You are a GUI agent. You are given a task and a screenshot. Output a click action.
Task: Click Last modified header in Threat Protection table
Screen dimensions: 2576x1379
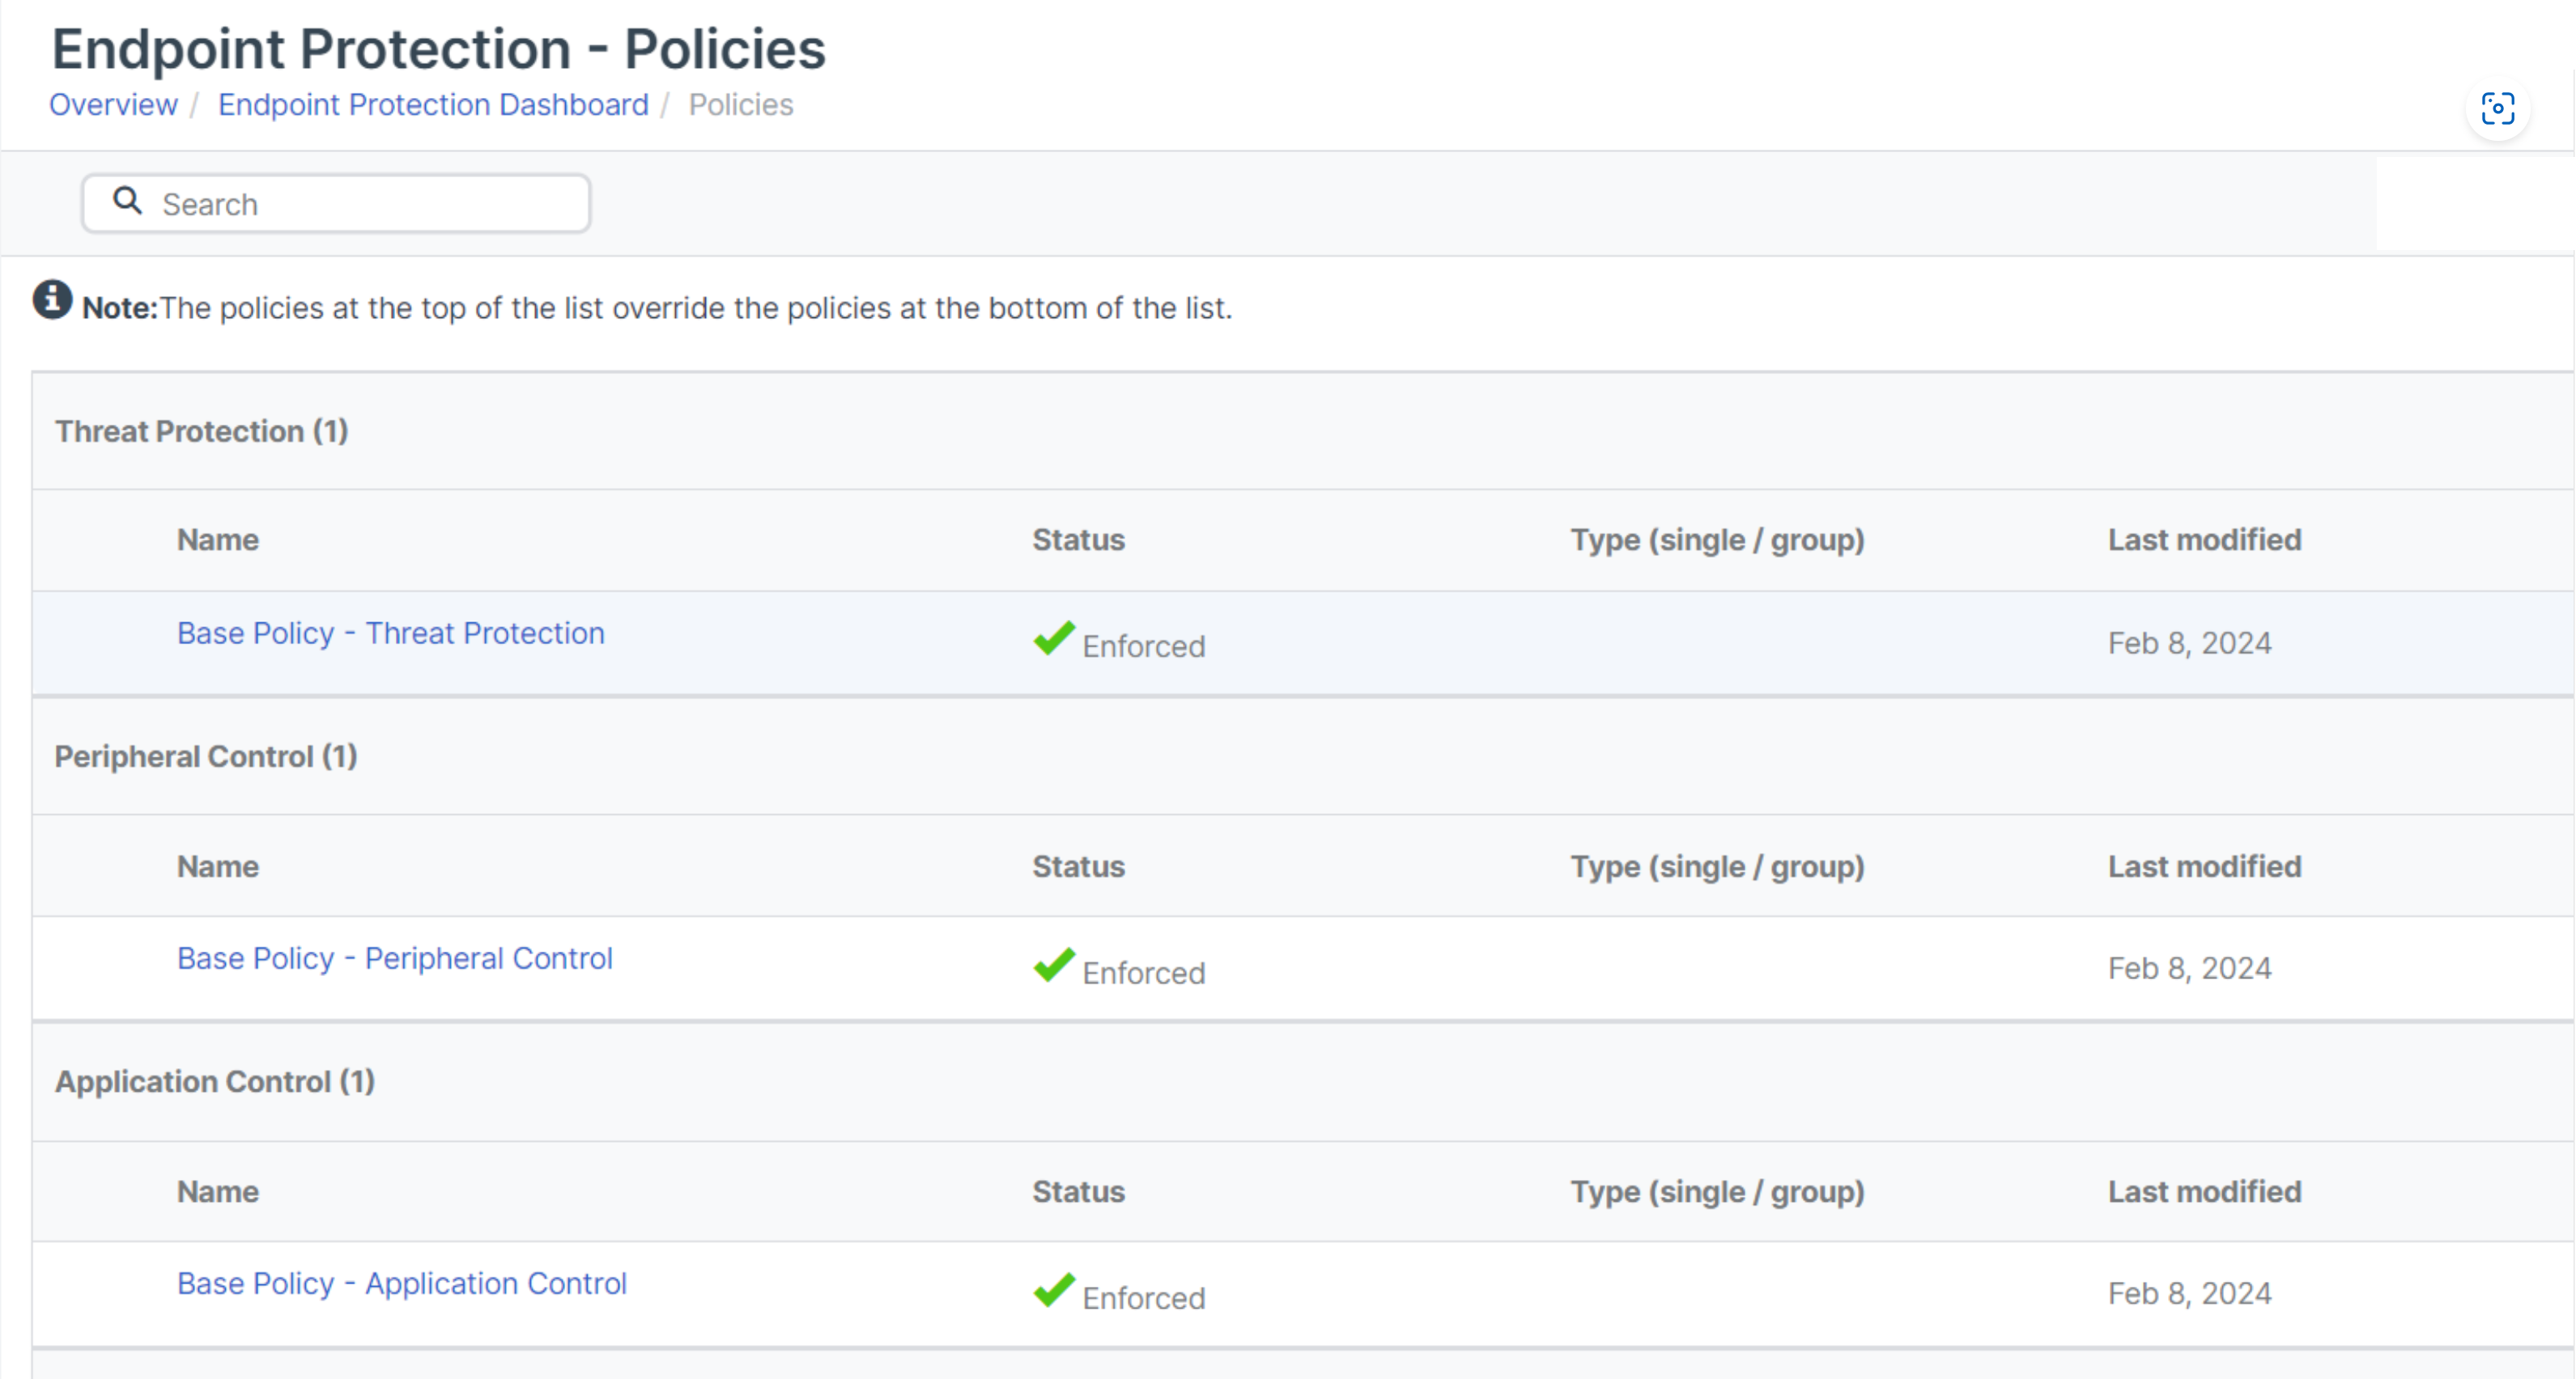pyautogui.click(x=2204, y=540)
